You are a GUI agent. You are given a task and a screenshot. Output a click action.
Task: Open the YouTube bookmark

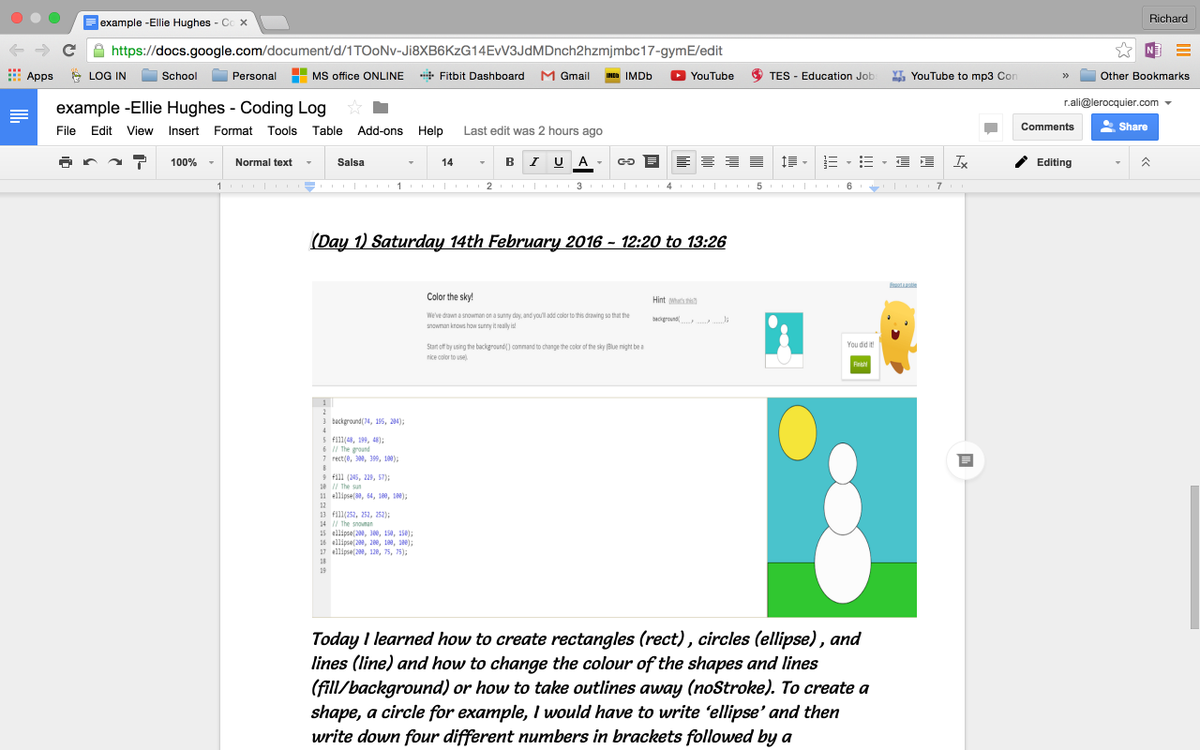pos(702,75)
